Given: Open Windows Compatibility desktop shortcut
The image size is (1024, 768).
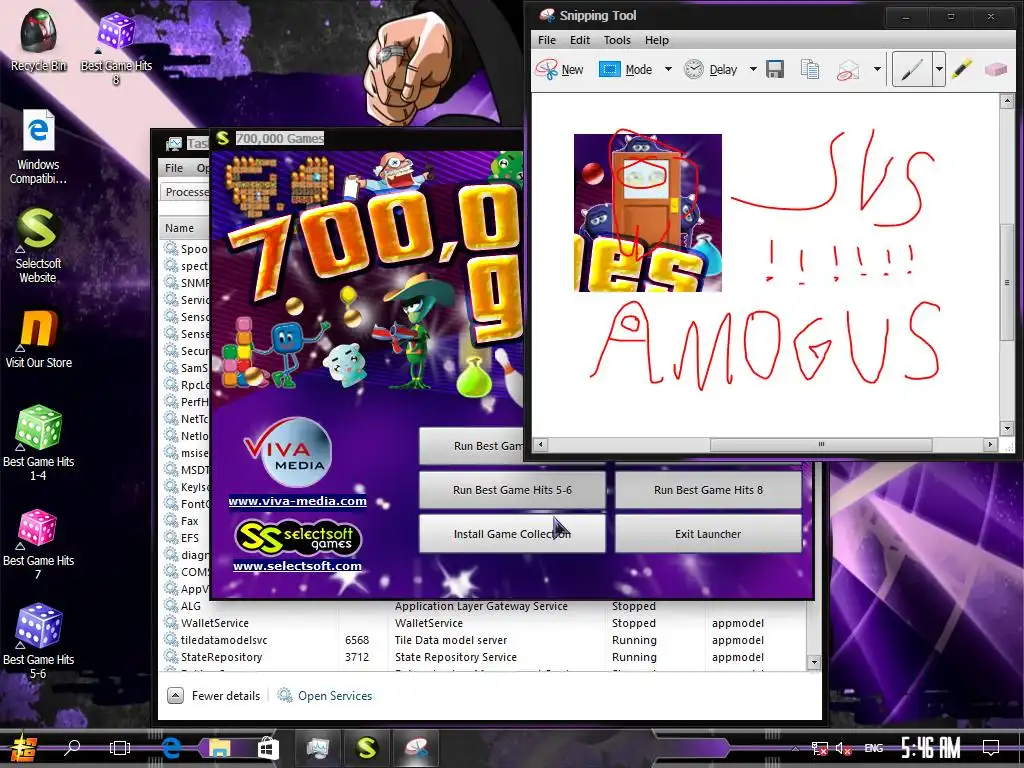Looking at the screenshot, I should tap(38, 147).
